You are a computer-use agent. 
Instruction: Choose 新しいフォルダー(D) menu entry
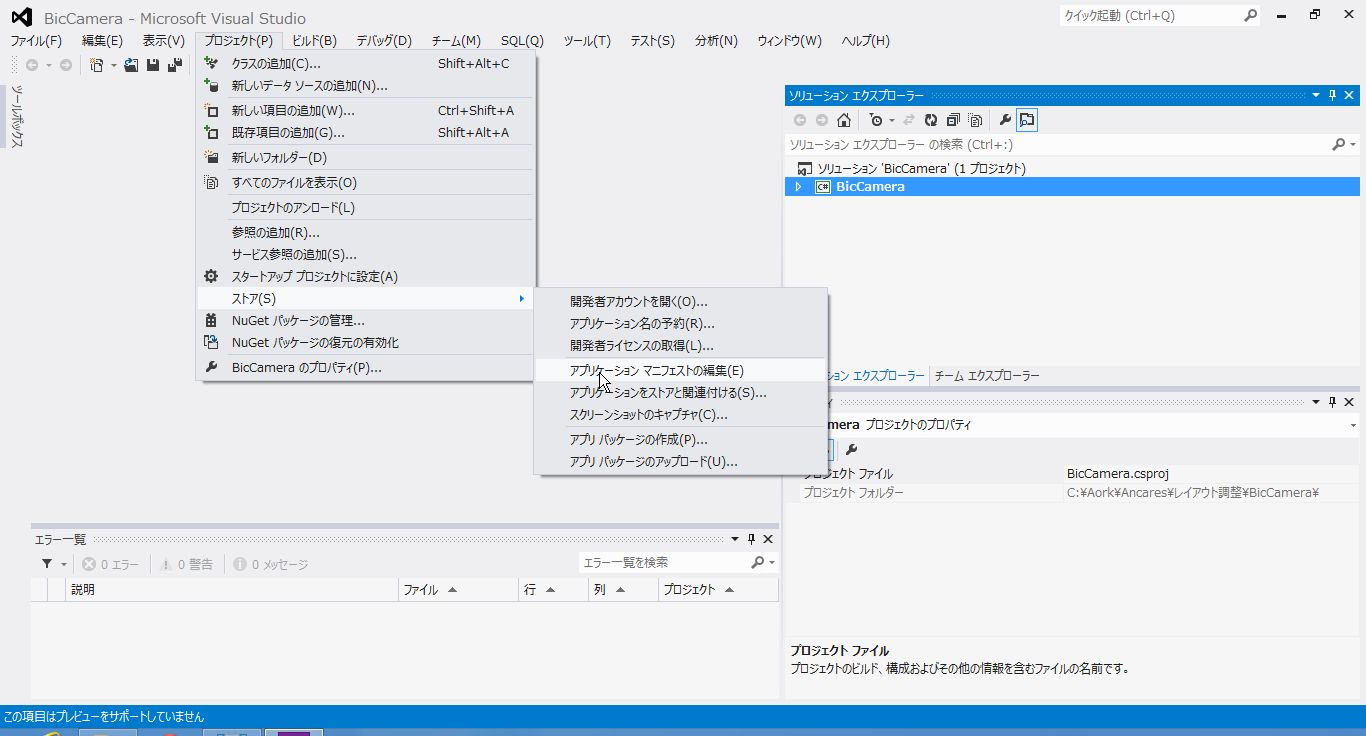coord(366,157)
